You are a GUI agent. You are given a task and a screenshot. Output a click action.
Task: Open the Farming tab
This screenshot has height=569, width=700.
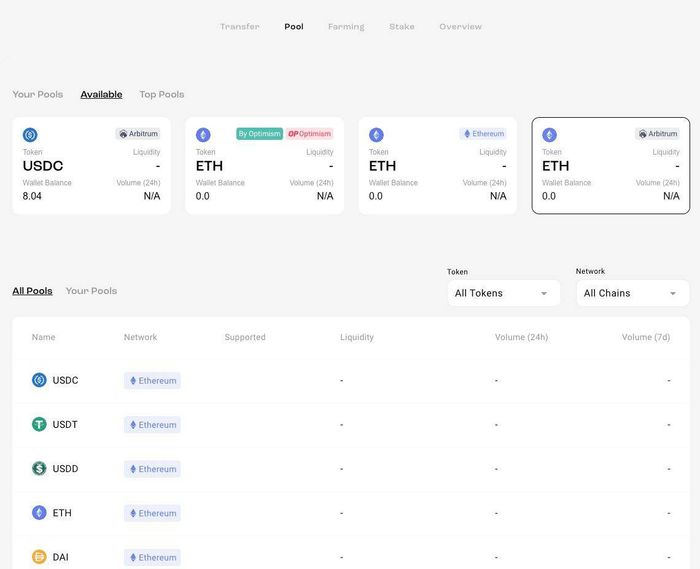pos(346,27)
